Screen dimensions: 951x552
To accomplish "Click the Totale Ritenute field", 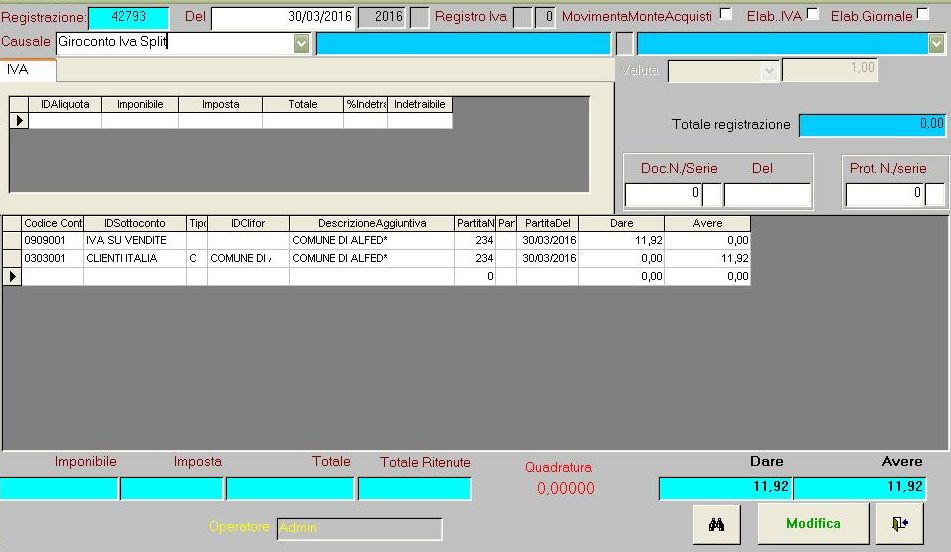I will pos(415,489).
